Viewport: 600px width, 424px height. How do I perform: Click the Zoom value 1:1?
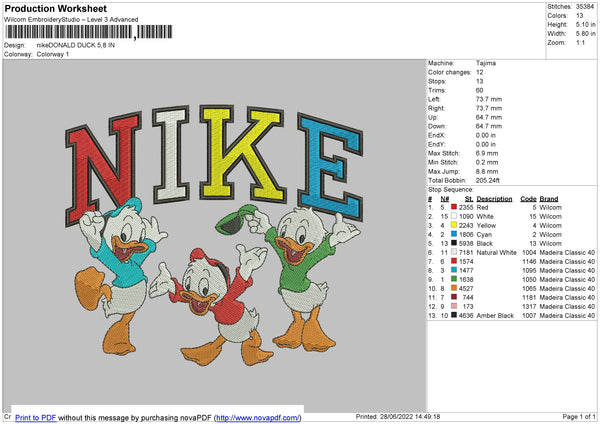pos(580,42)
